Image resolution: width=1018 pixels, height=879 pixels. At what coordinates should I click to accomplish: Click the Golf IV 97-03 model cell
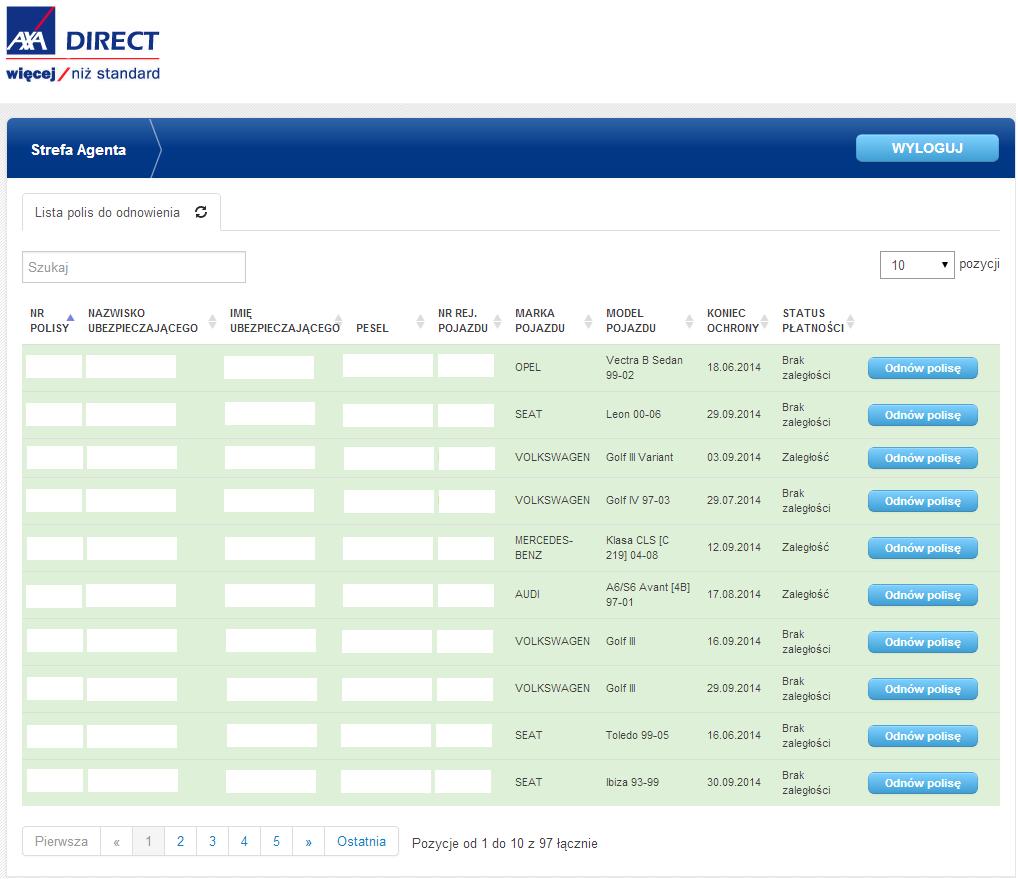tap(638, 501)
